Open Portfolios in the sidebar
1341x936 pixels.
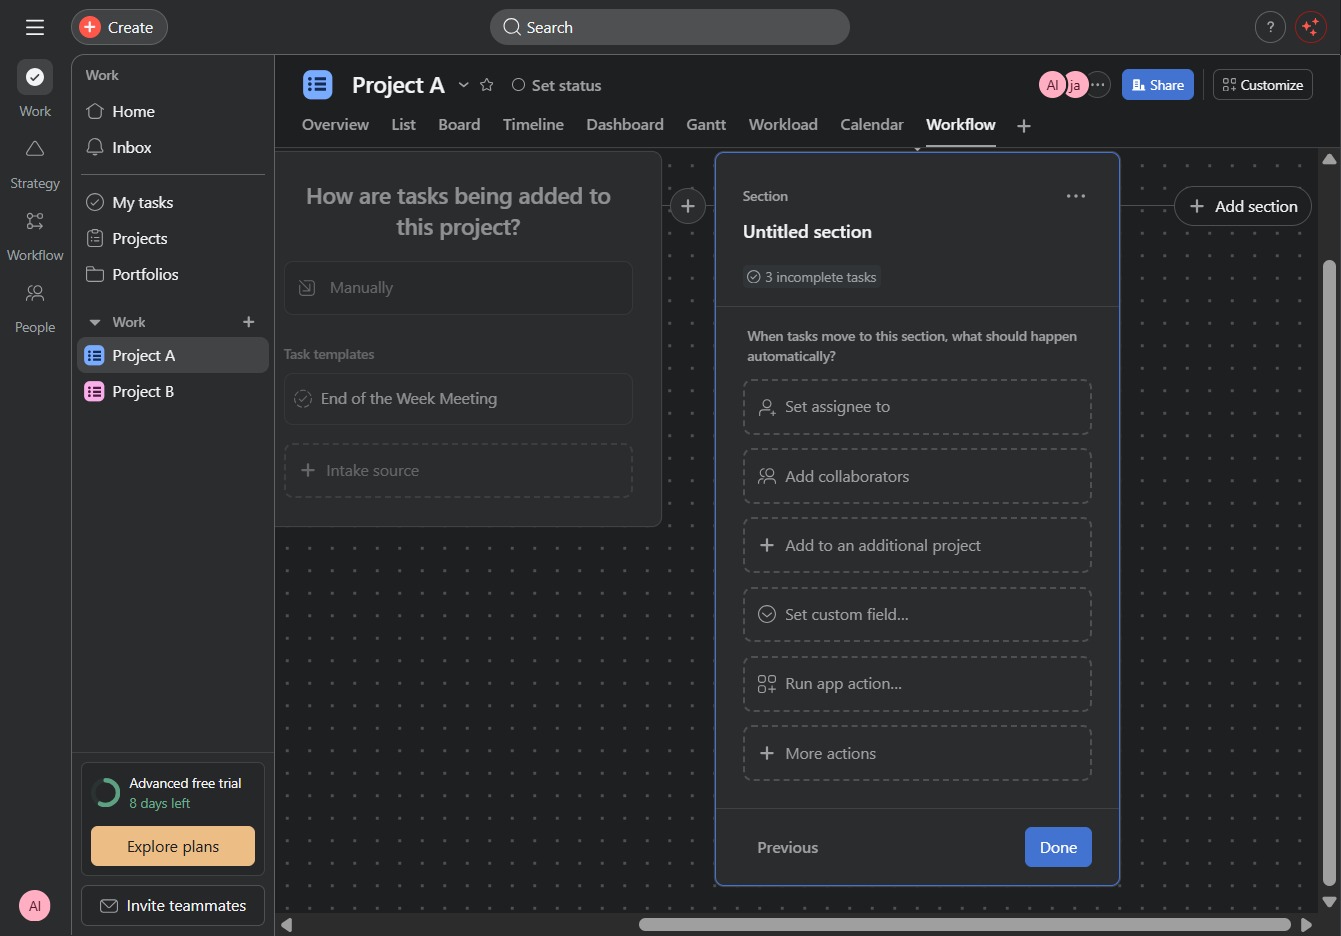[171, 275]
